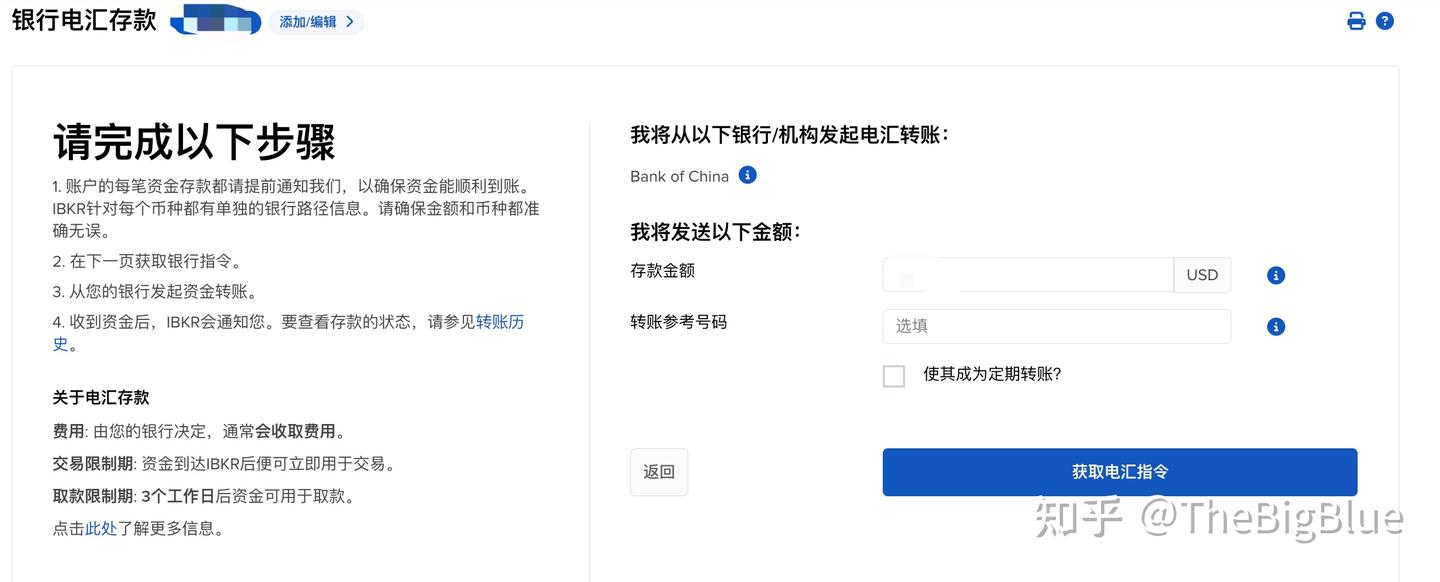The width and height of the screenshot is (1440, 582).
Task: Click the info icon next to Bank of China
Action: click(x=746, y=174)
